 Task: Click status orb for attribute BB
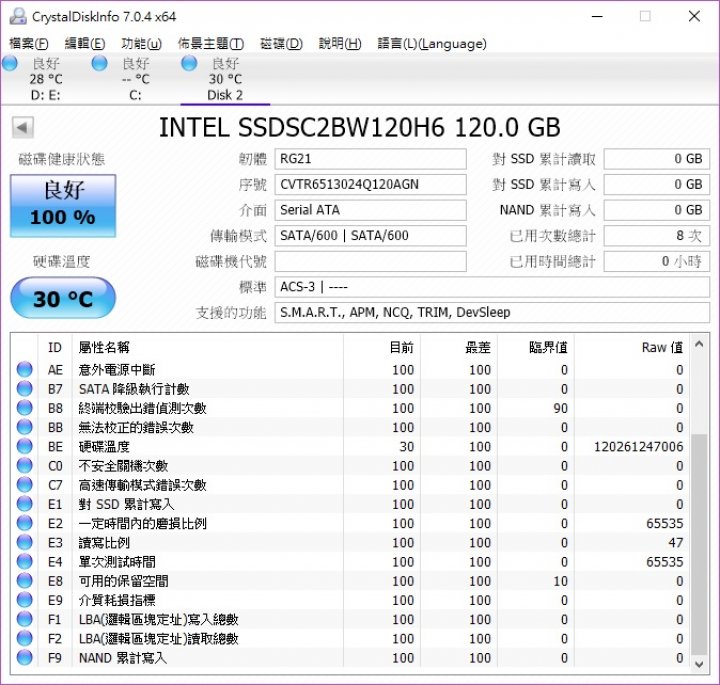(24, 427)
